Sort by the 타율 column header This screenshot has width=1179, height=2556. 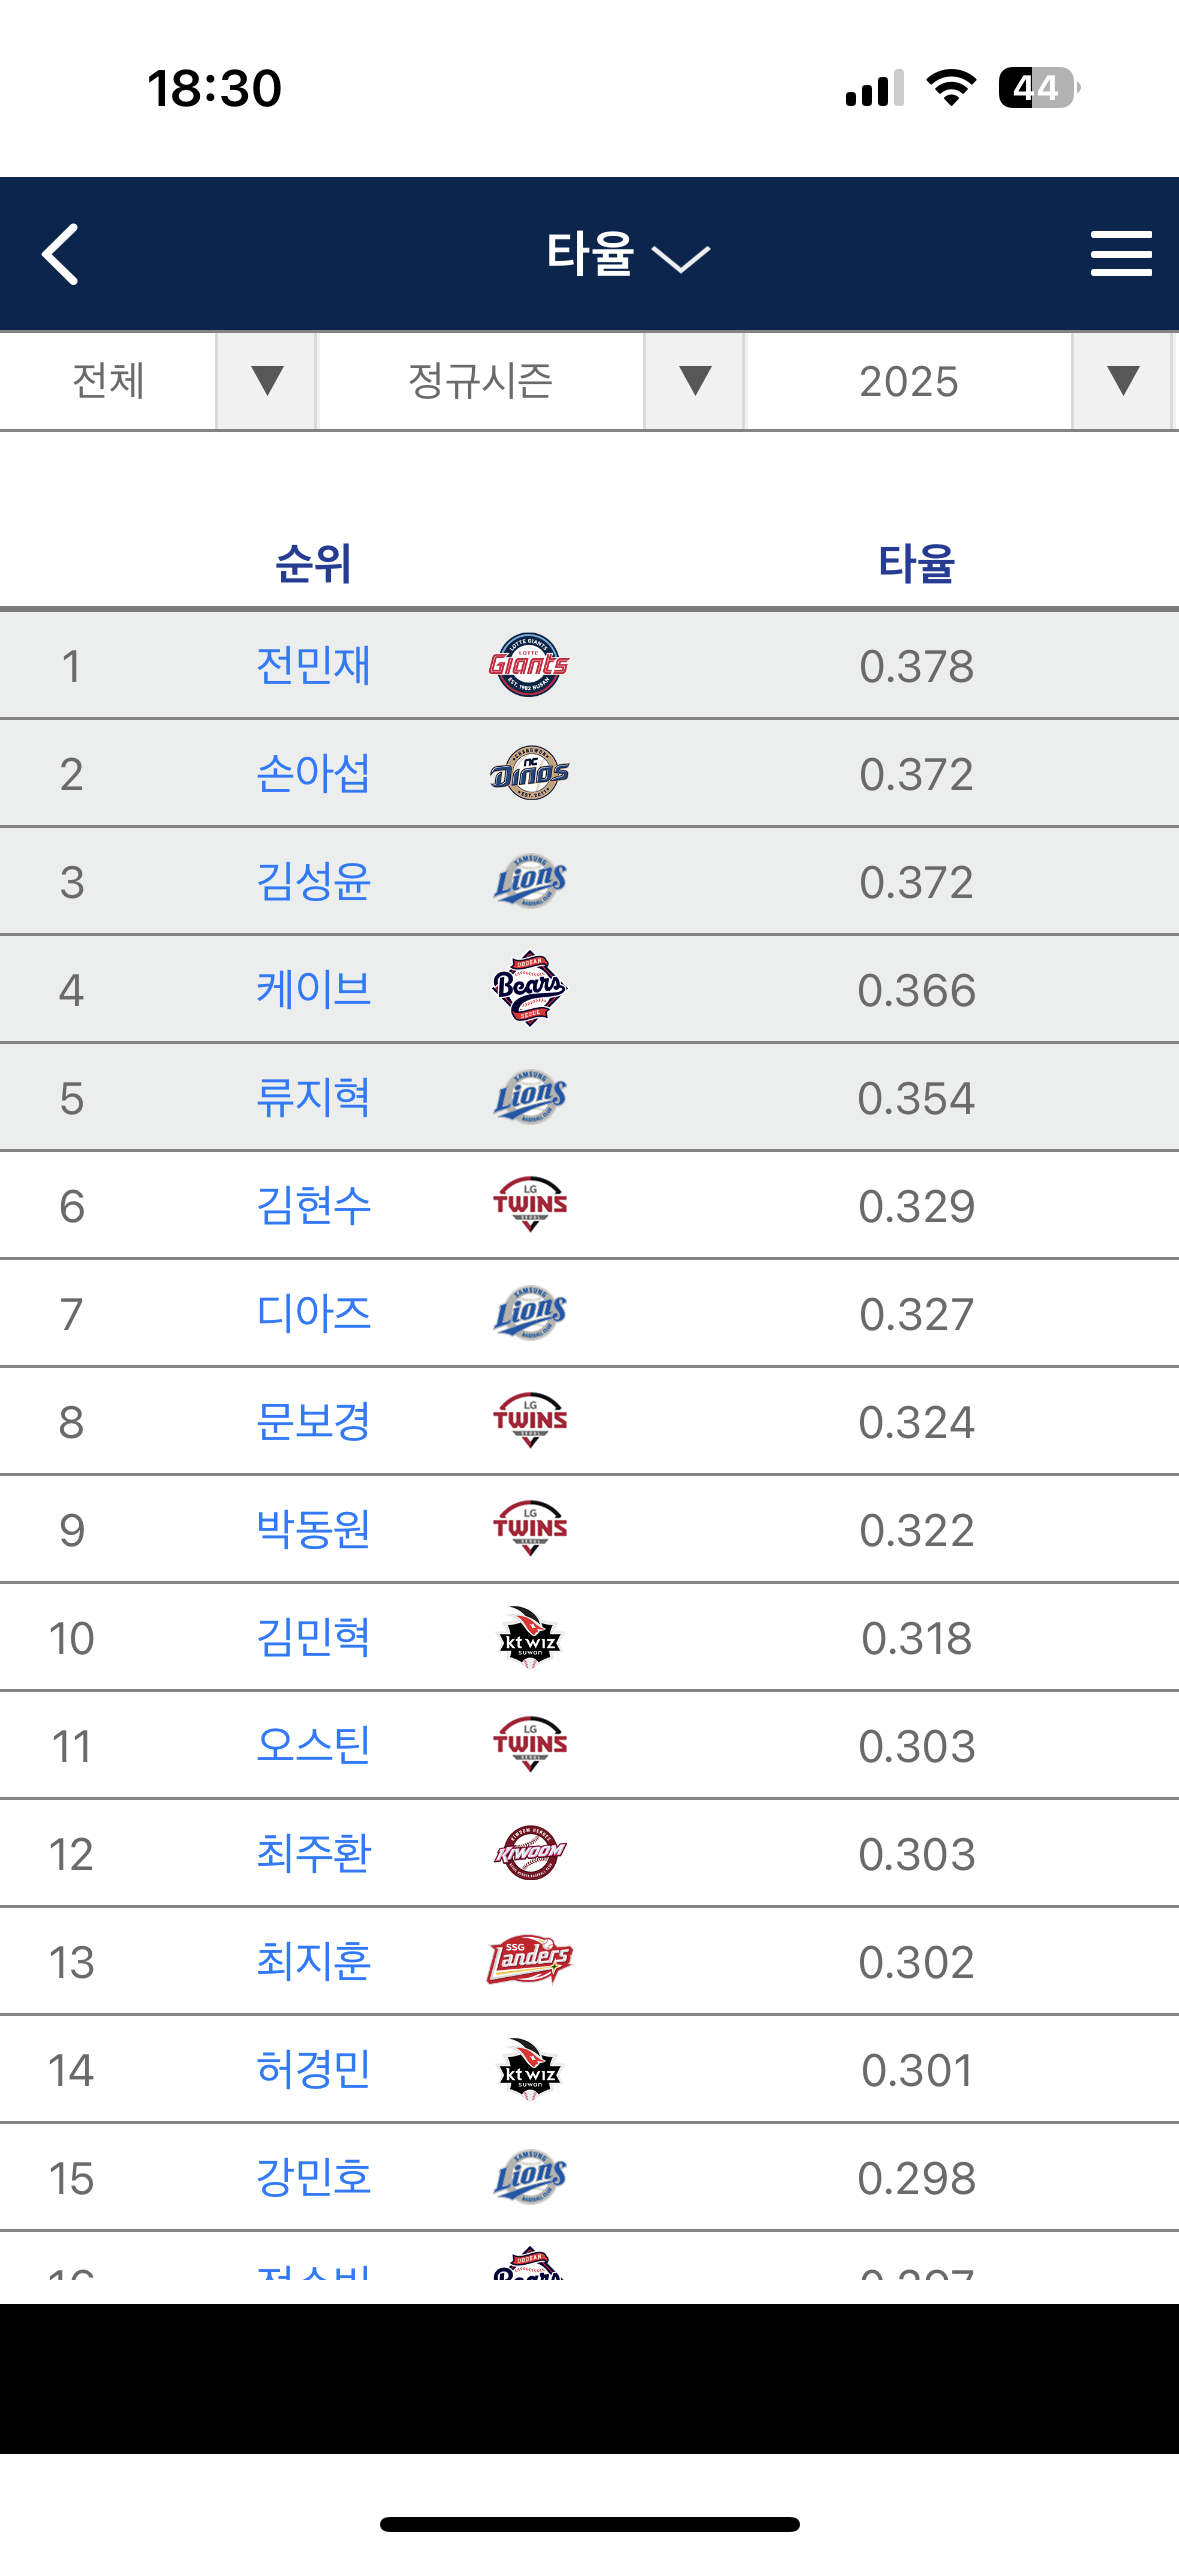coord(916,564)
